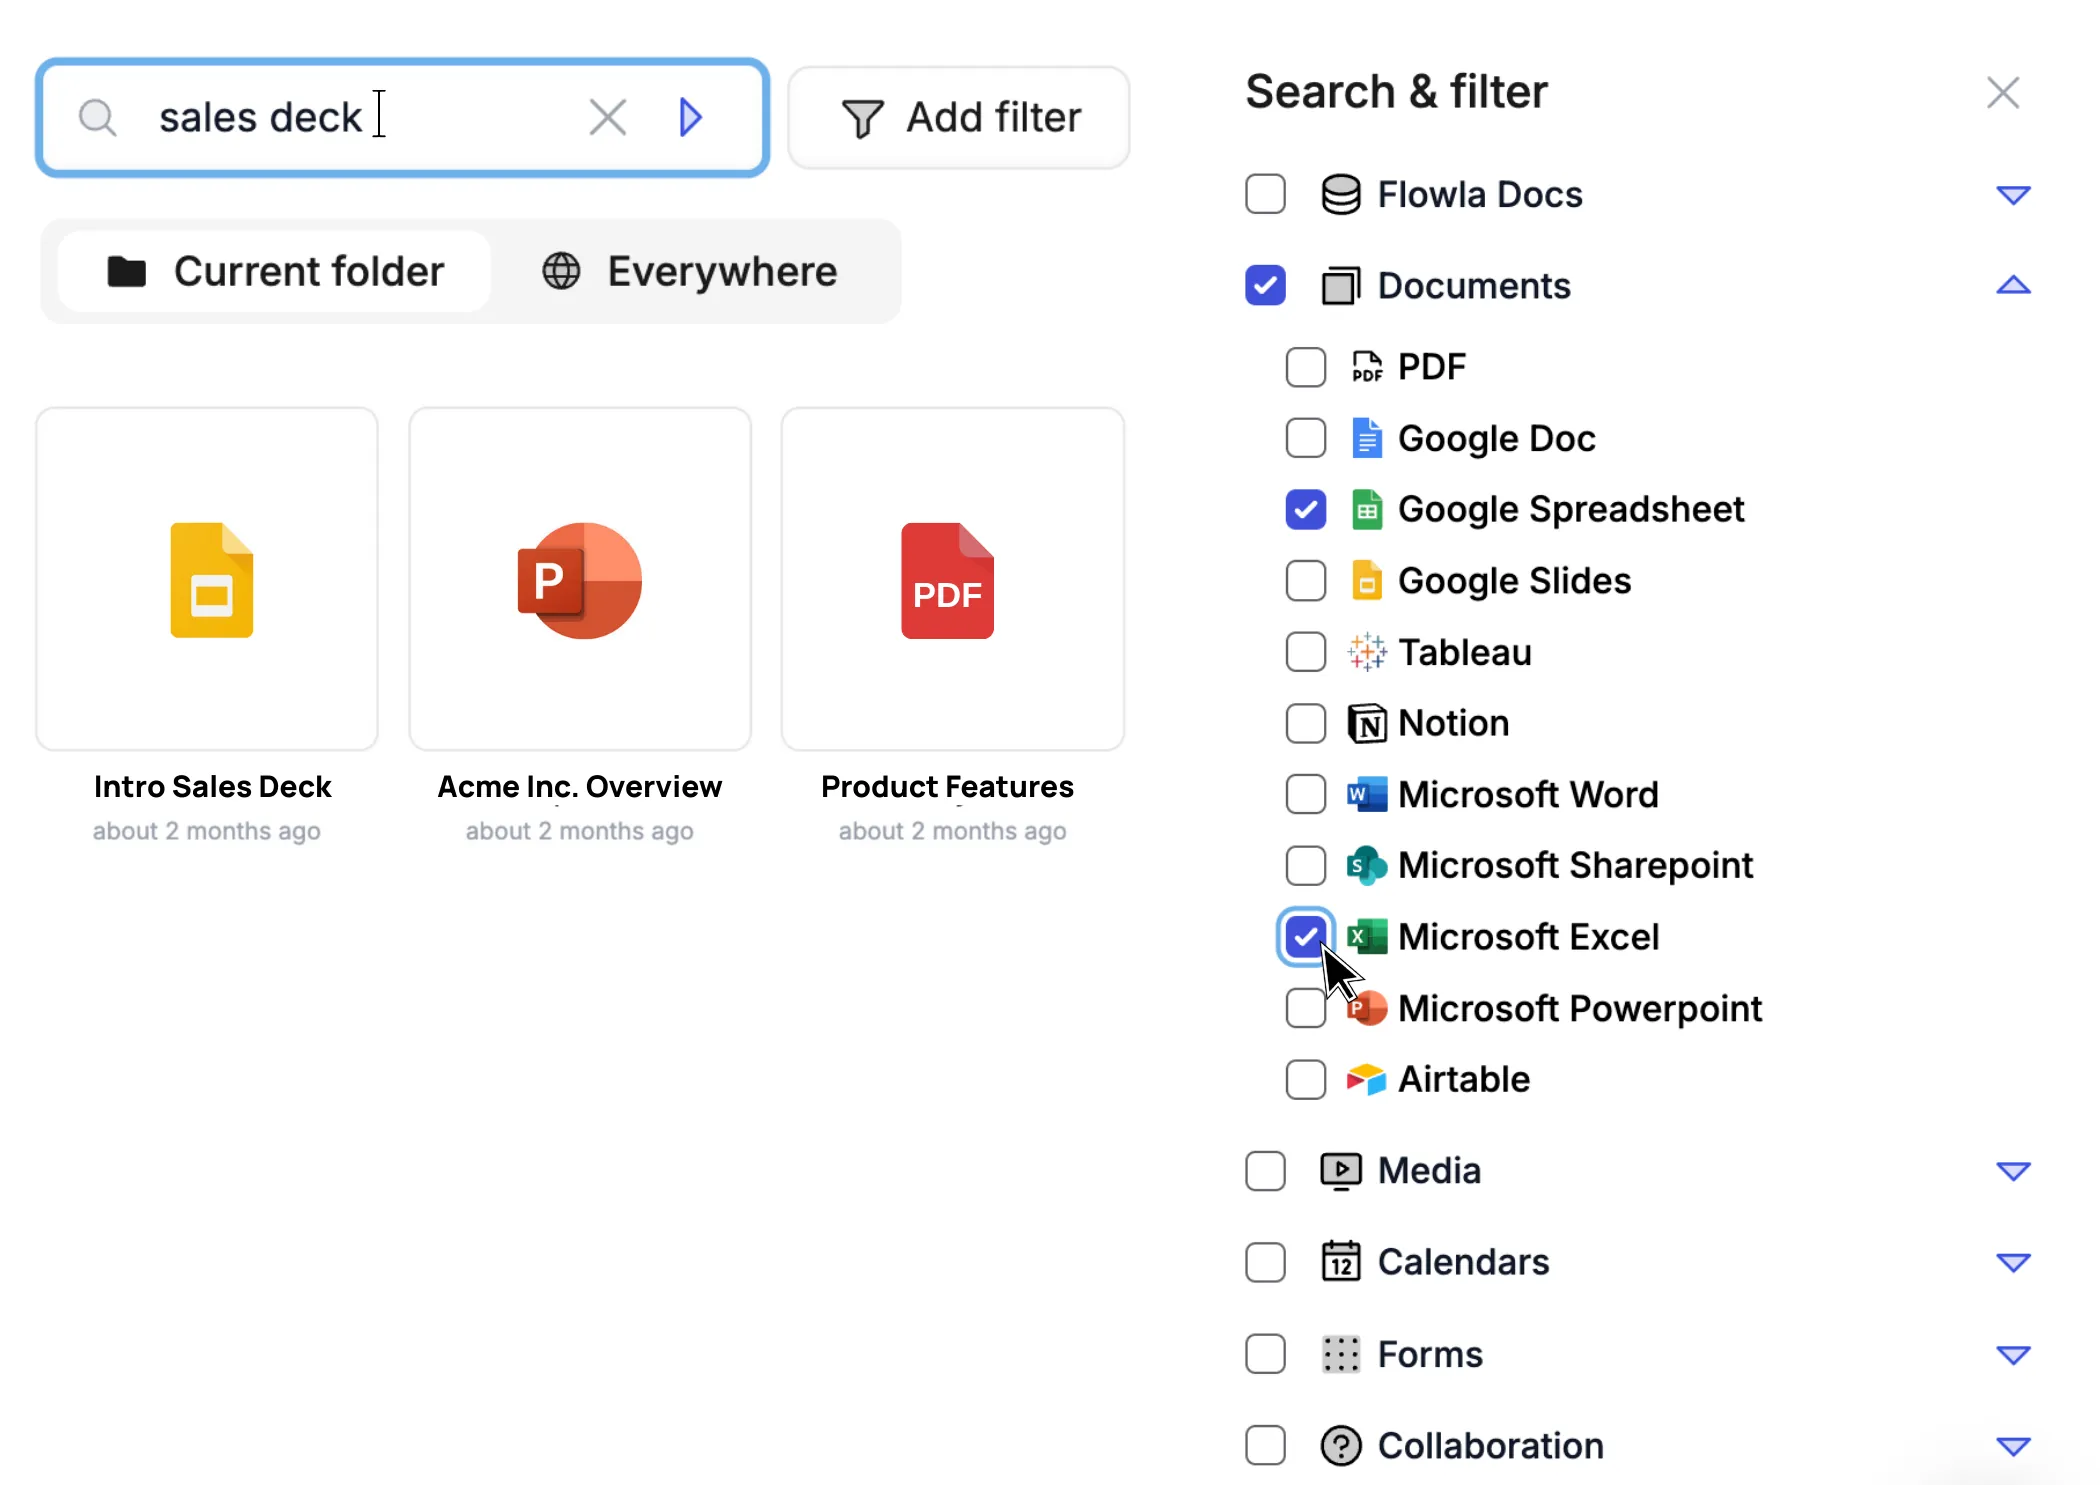
Task: Tick the Media category checkbox
Action: pos(1265,1171)
